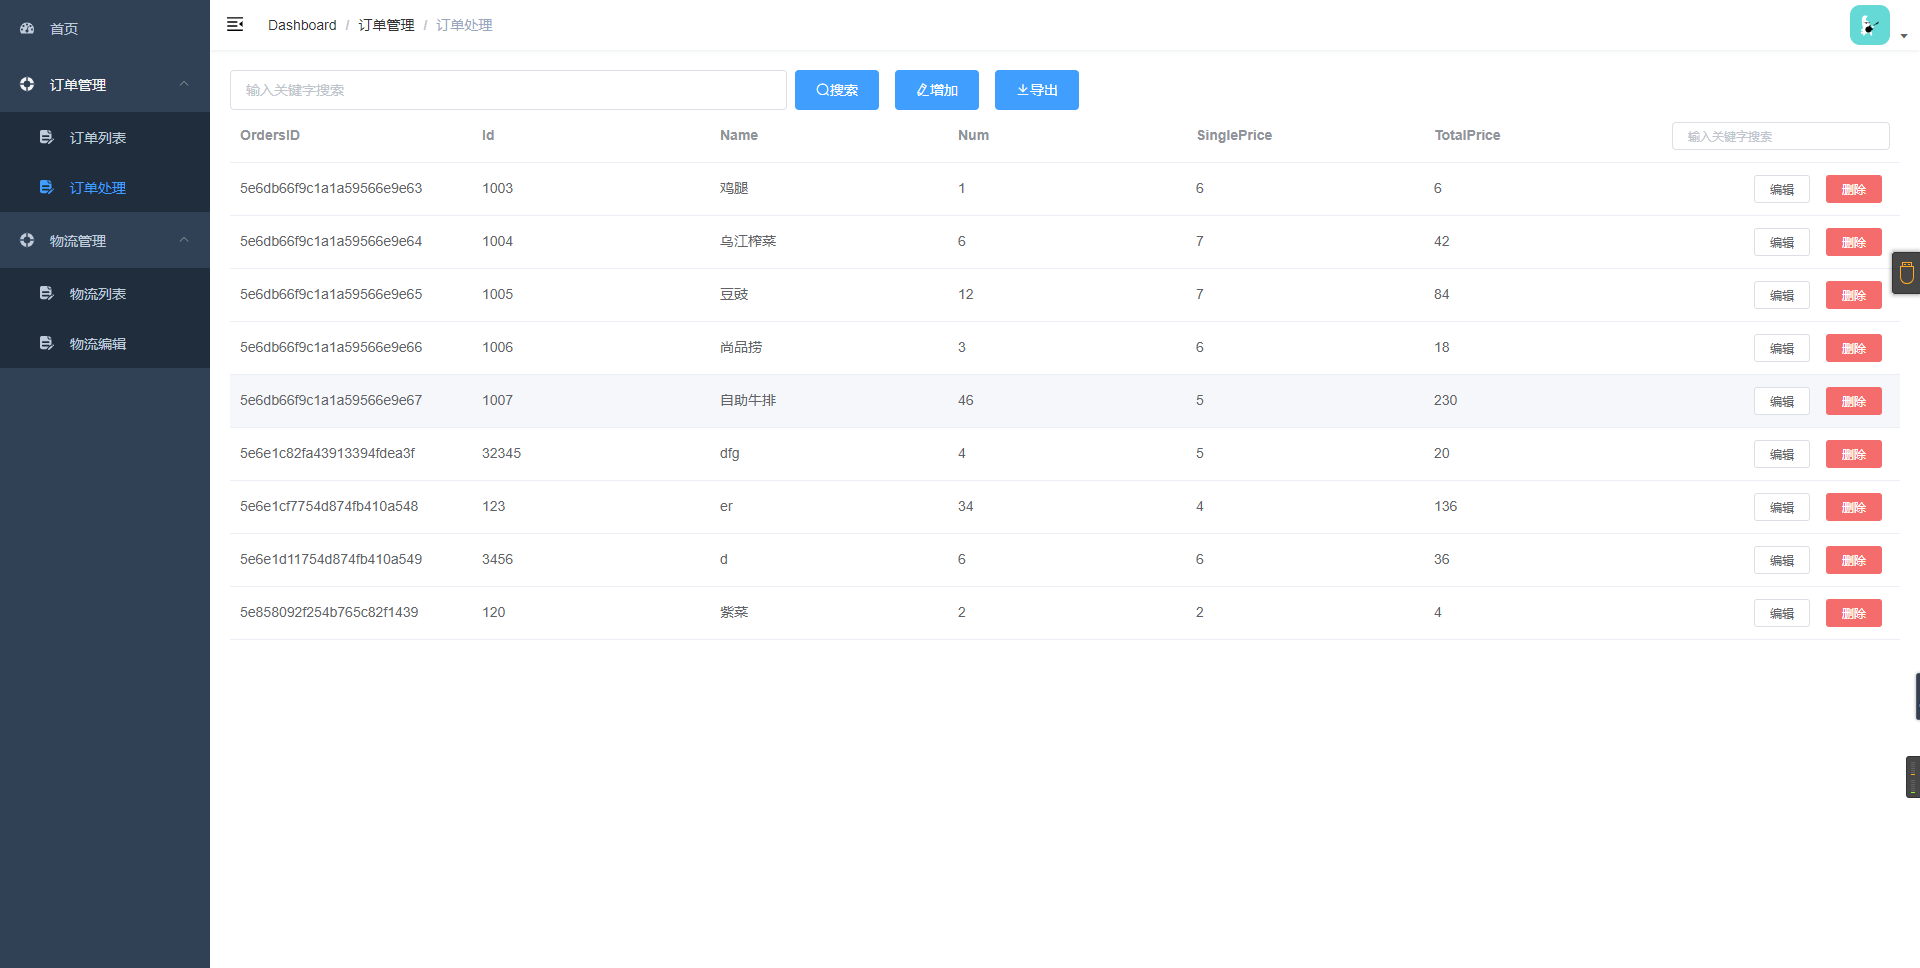Delete the dfg order row
Viewport: 1920px width, 968px height.
click(1854, 454)
